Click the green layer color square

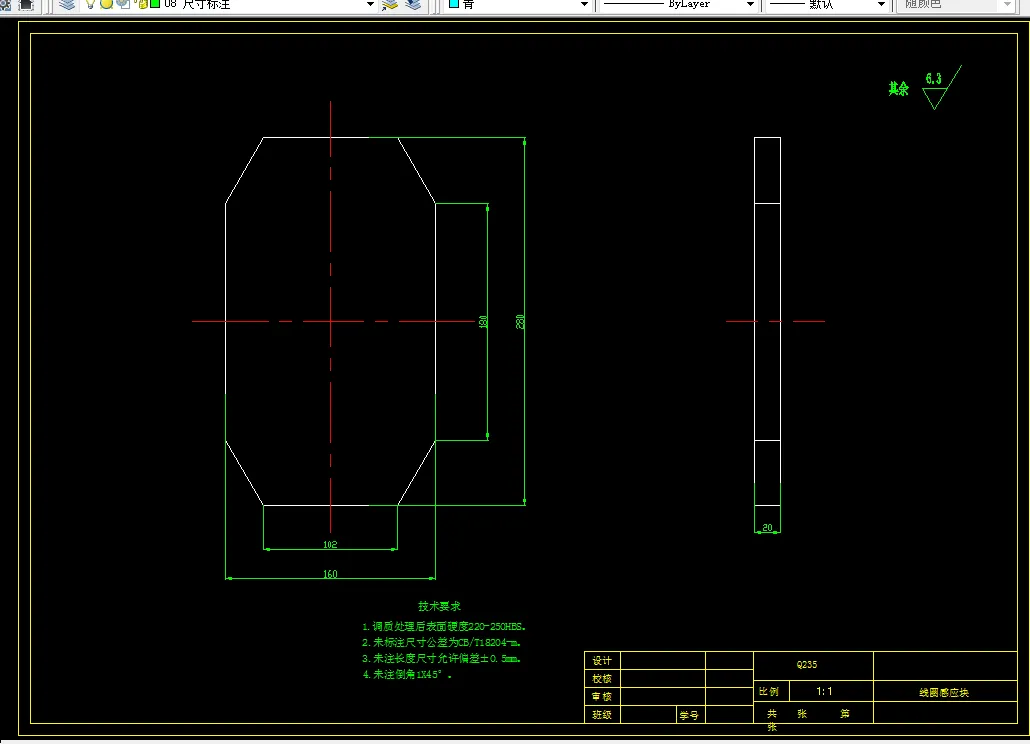point(156,4)
